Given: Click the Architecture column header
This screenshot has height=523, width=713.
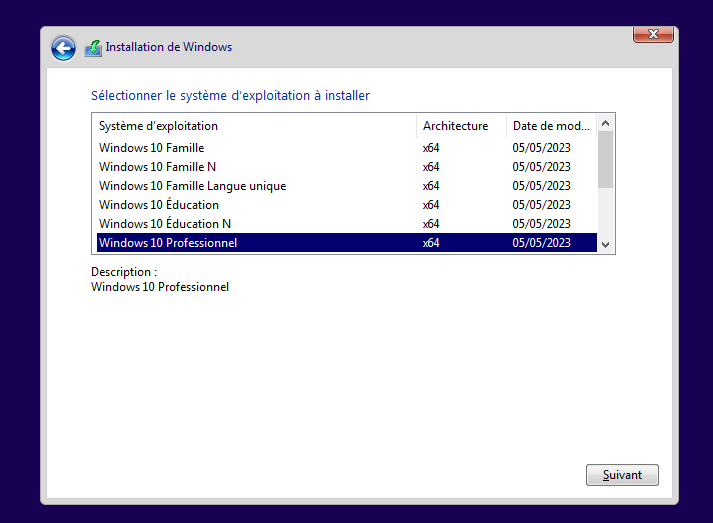Looking at the screenshot, I should 455,126.
